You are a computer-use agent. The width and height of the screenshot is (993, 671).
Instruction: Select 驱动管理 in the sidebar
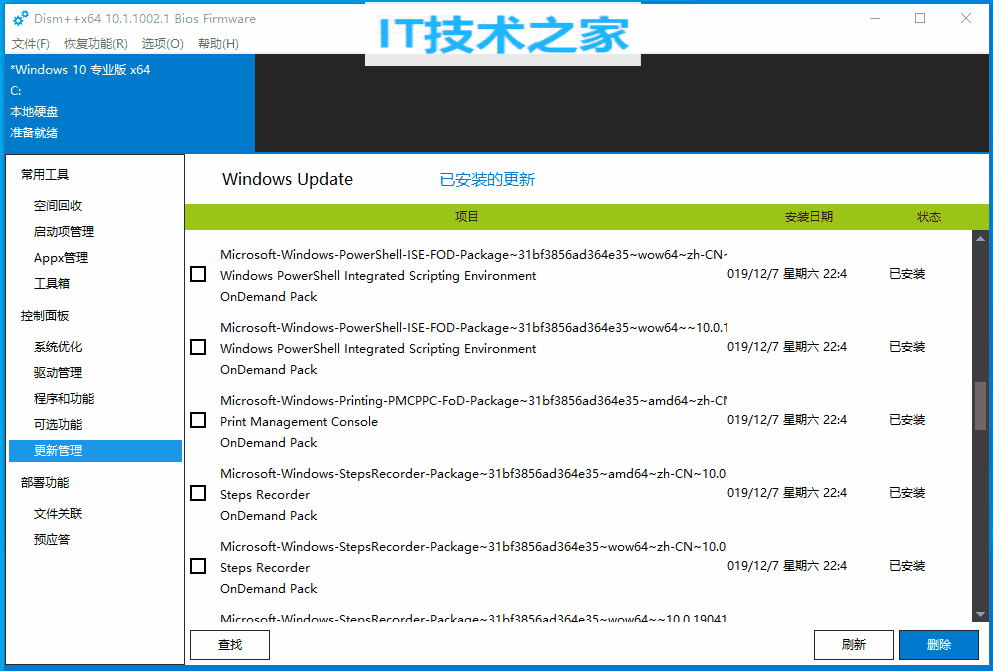pos(58,372)
